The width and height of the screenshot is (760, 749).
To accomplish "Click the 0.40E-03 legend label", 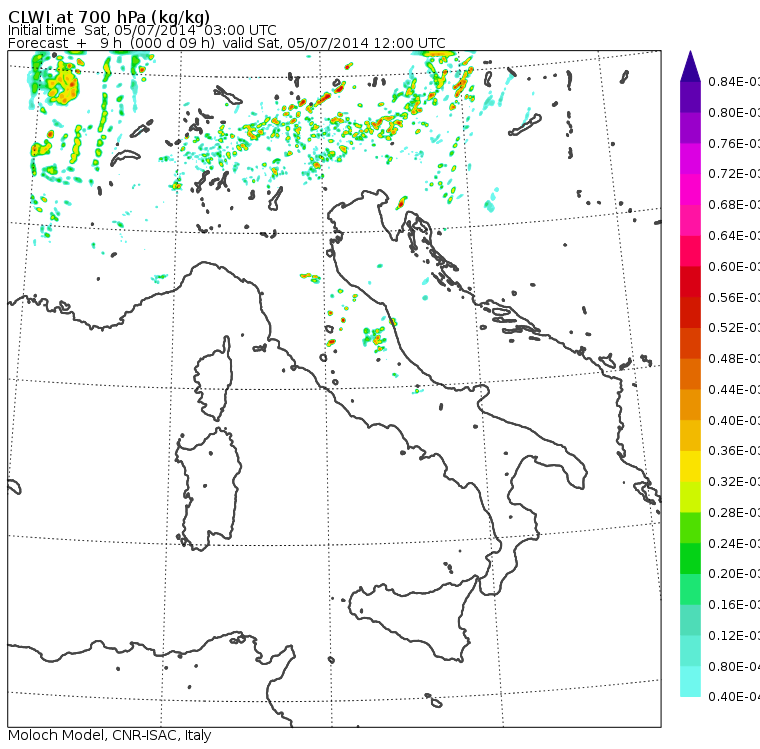I will click(x=734, y=420).
